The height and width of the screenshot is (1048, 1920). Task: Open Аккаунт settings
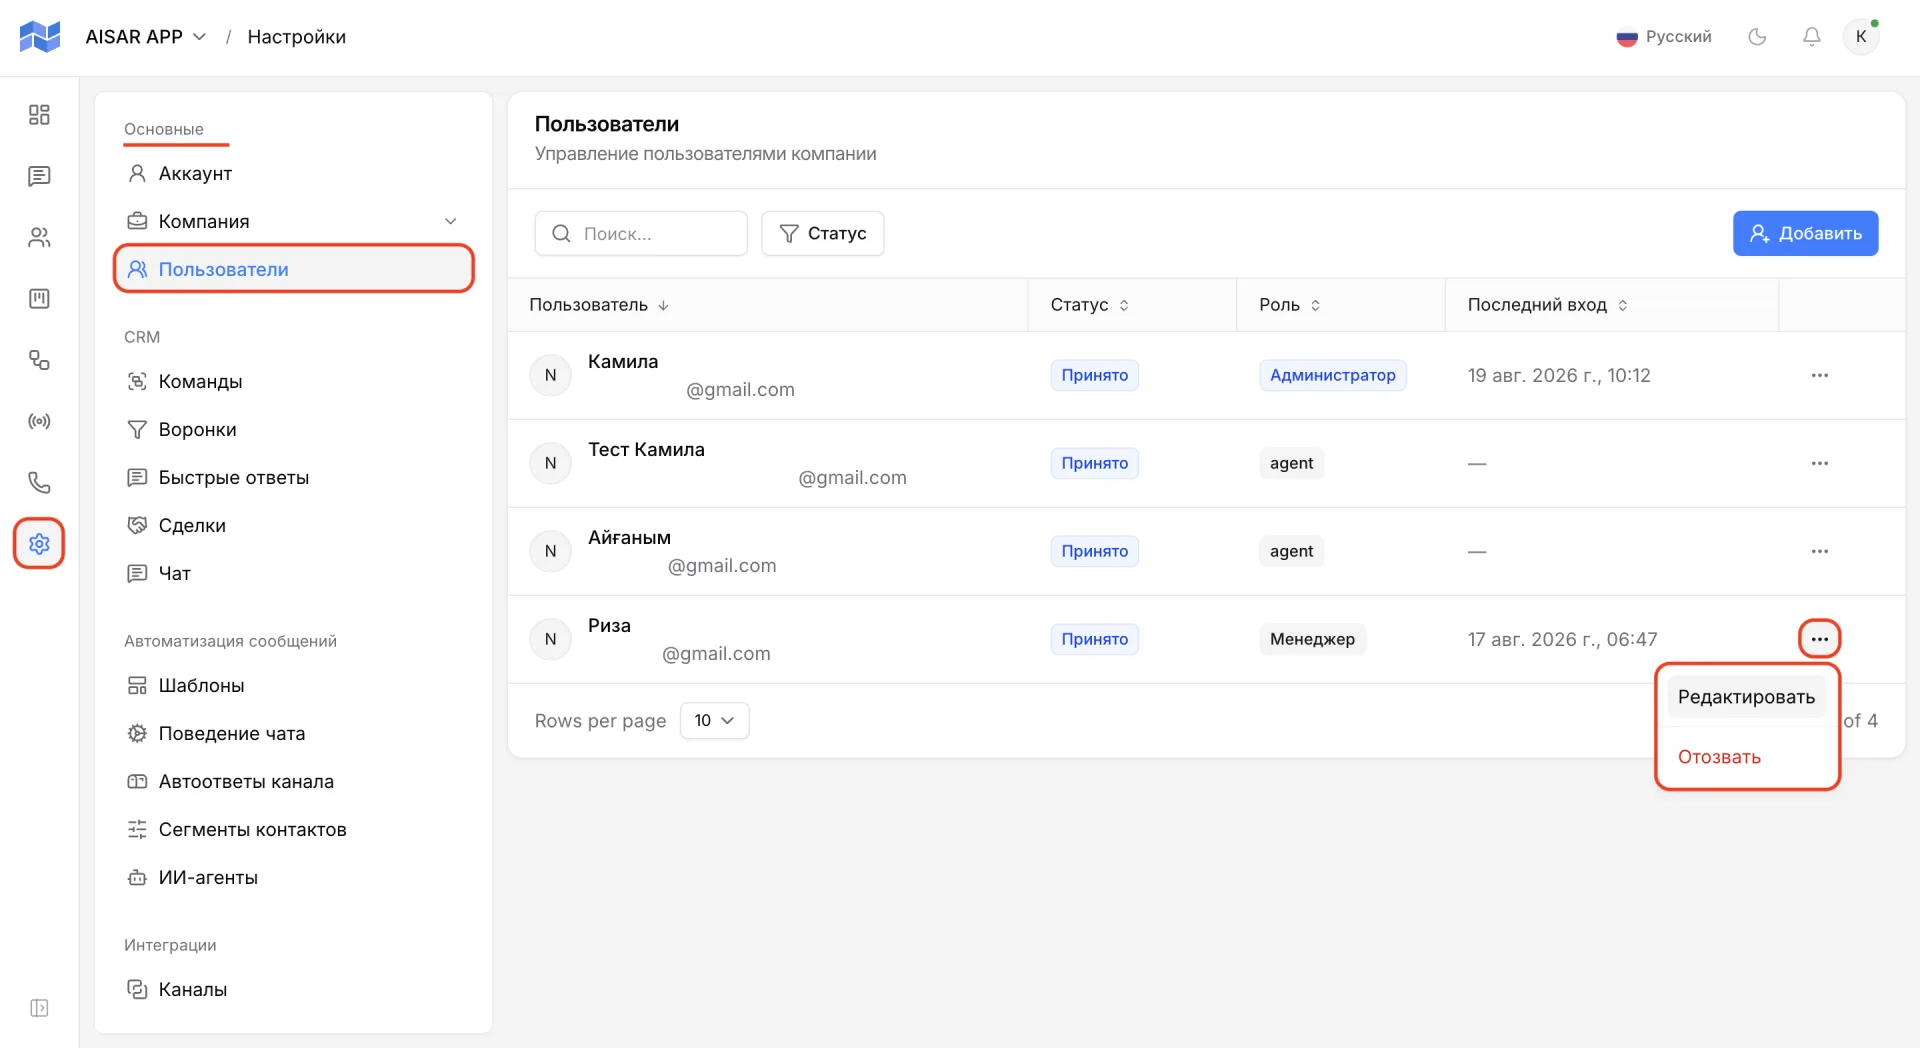(x=293, y=173)
